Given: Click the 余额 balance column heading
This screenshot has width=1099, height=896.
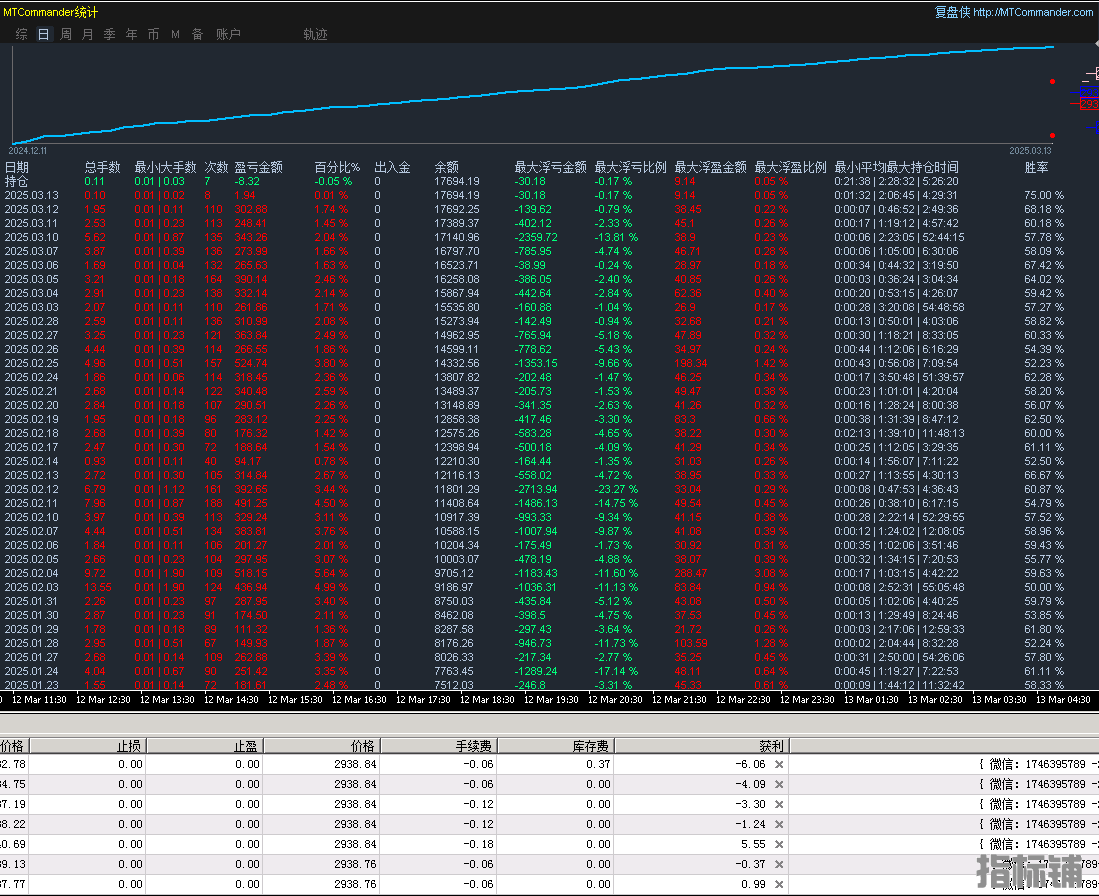Looking at the screenshot, I should 446,167.
